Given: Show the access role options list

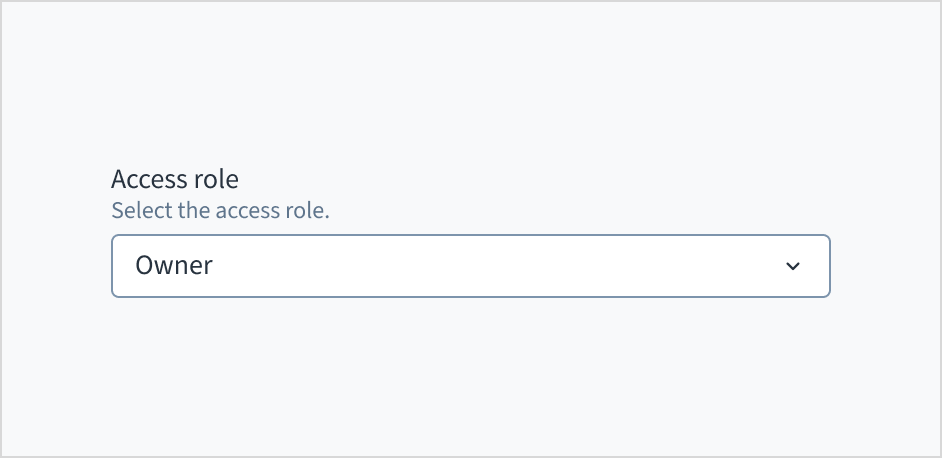Looking at the screenshot, I should tap(470, 266).
